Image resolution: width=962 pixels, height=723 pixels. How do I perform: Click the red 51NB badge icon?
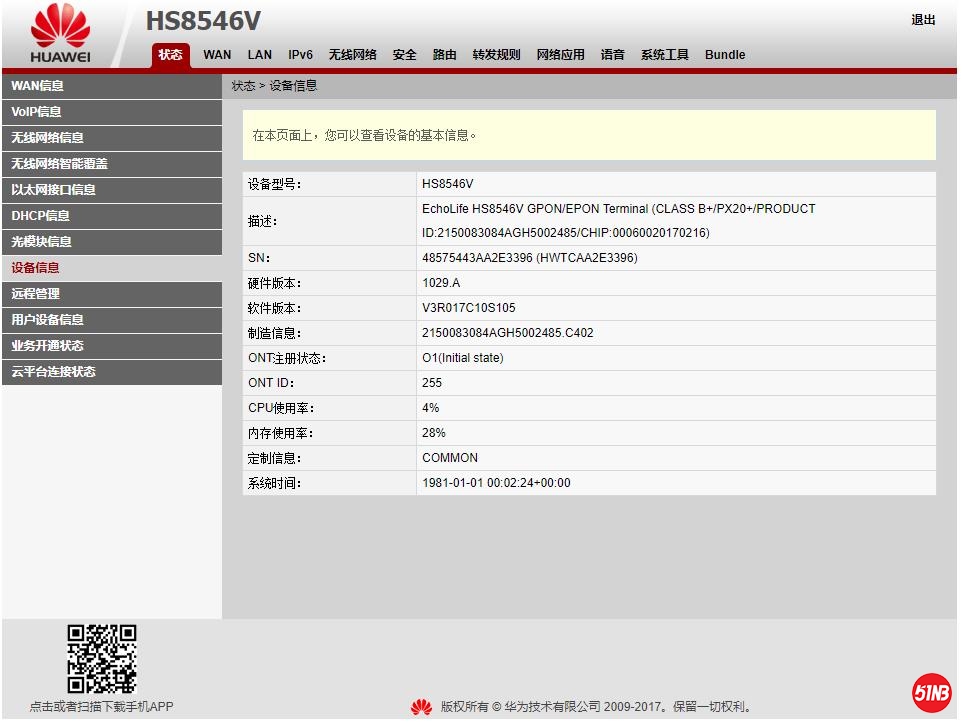[x=930, y=692]
